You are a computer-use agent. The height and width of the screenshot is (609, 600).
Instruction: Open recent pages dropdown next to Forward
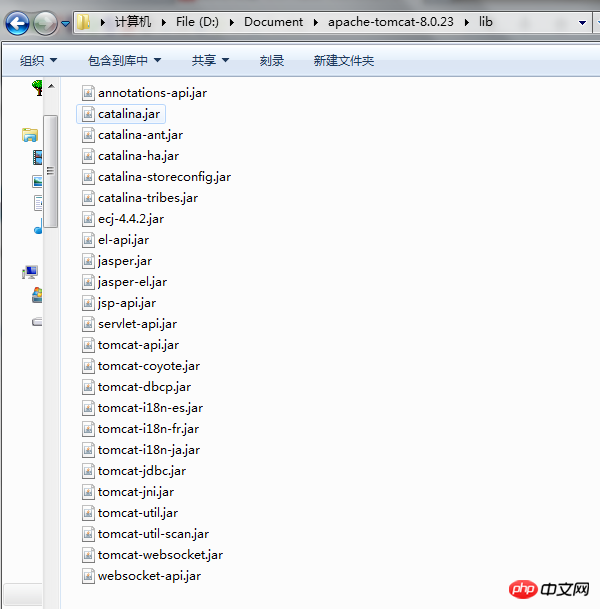click(x=66, y=24)
